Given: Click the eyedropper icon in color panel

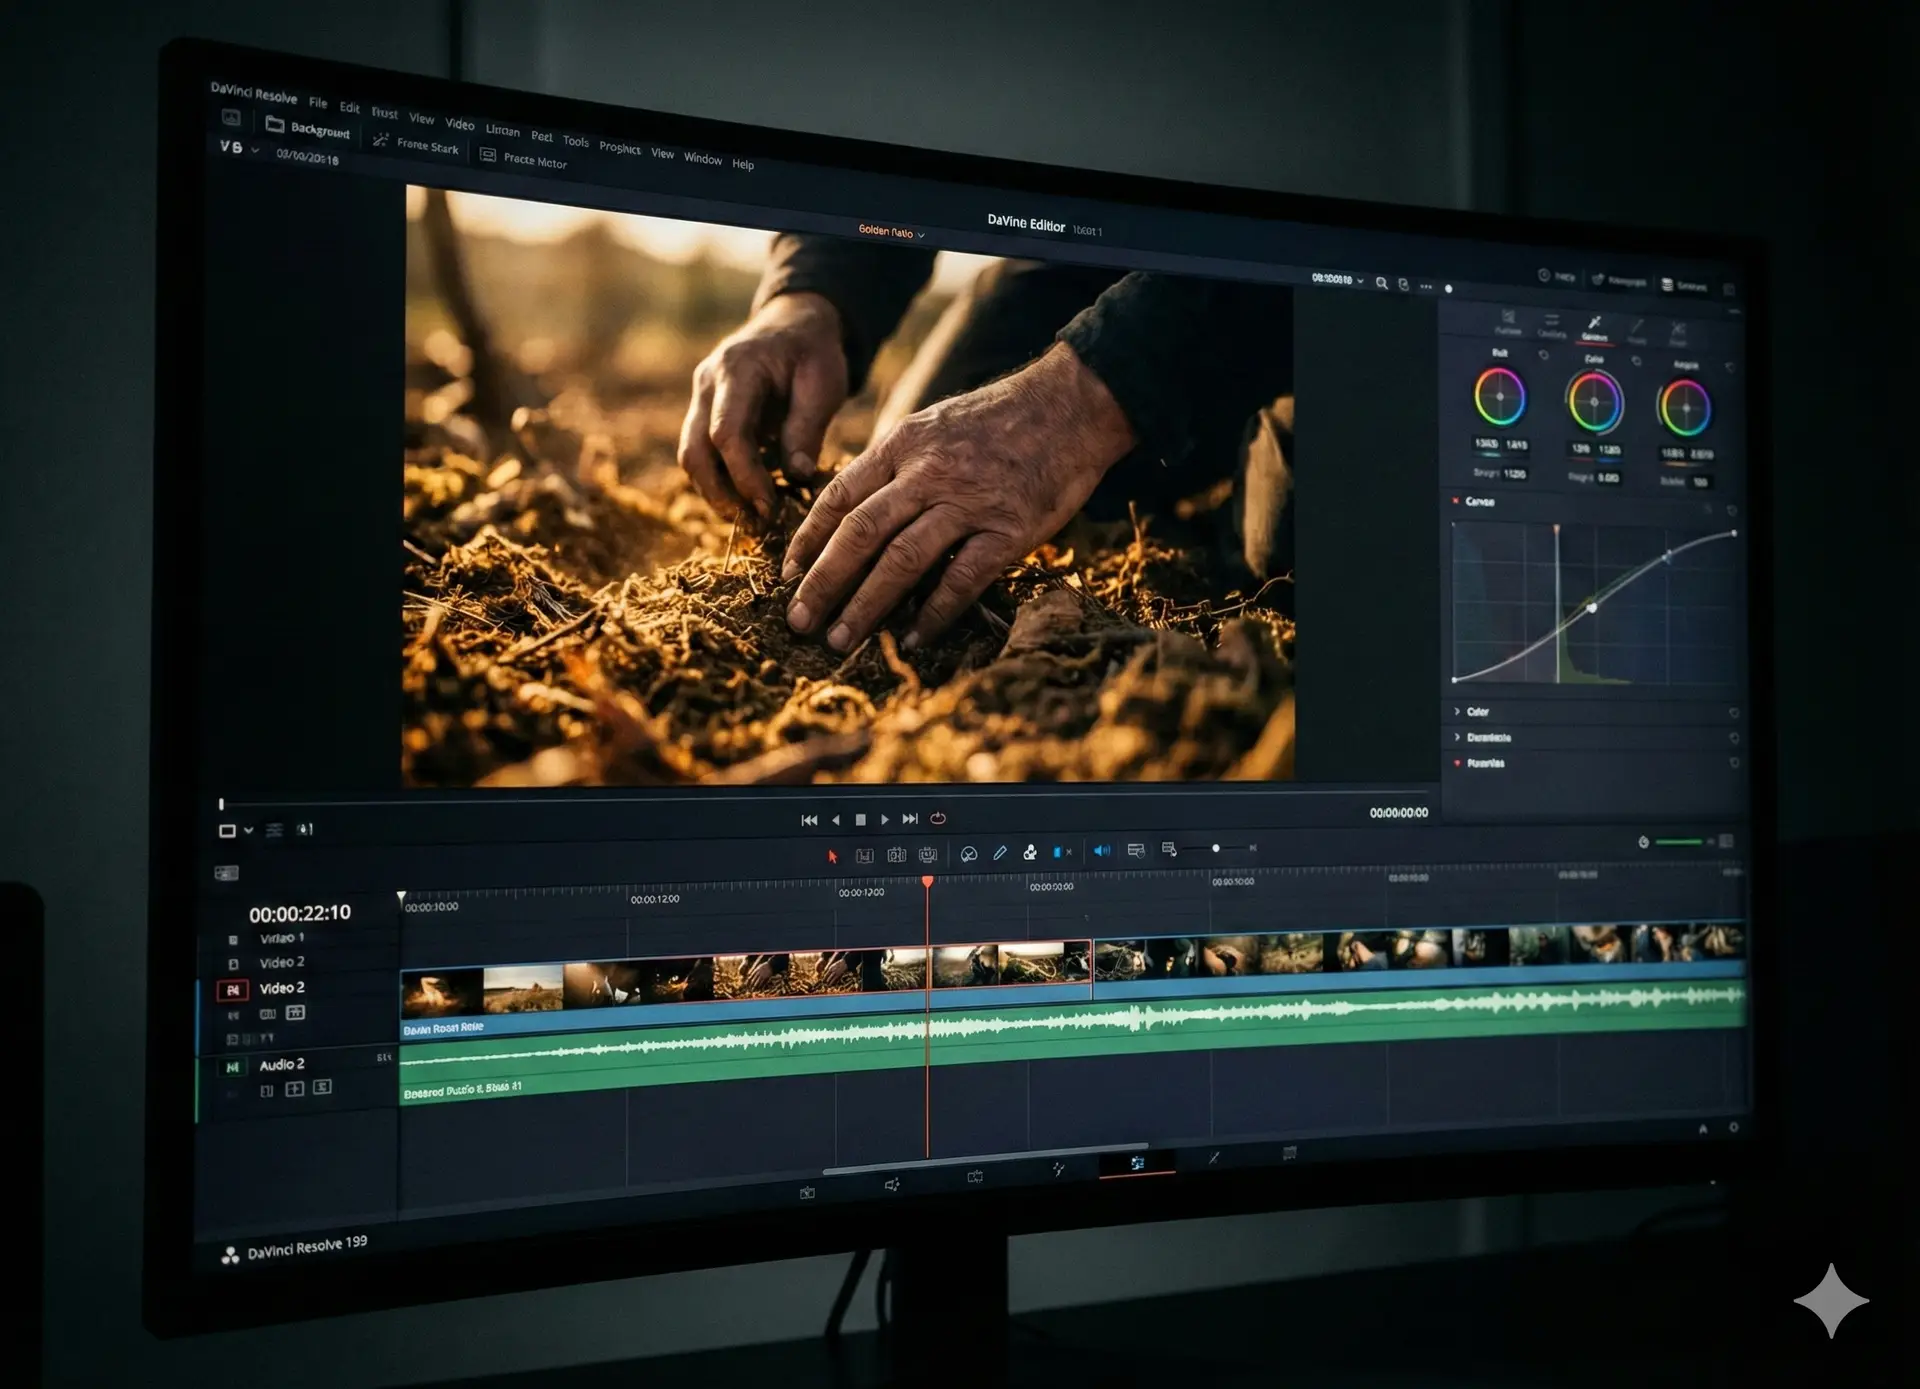Looking at the screenshot, I should pos(1594,323).
